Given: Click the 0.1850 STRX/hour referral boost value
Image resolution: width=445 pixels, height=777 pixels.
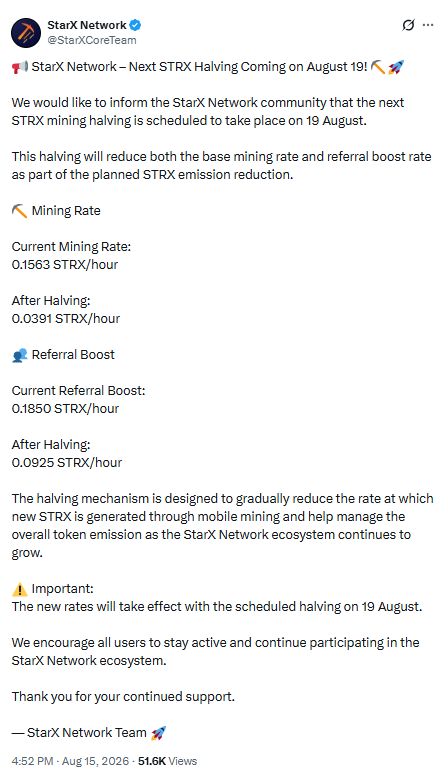Looking at the screenshot, I should tap(65, 409).
